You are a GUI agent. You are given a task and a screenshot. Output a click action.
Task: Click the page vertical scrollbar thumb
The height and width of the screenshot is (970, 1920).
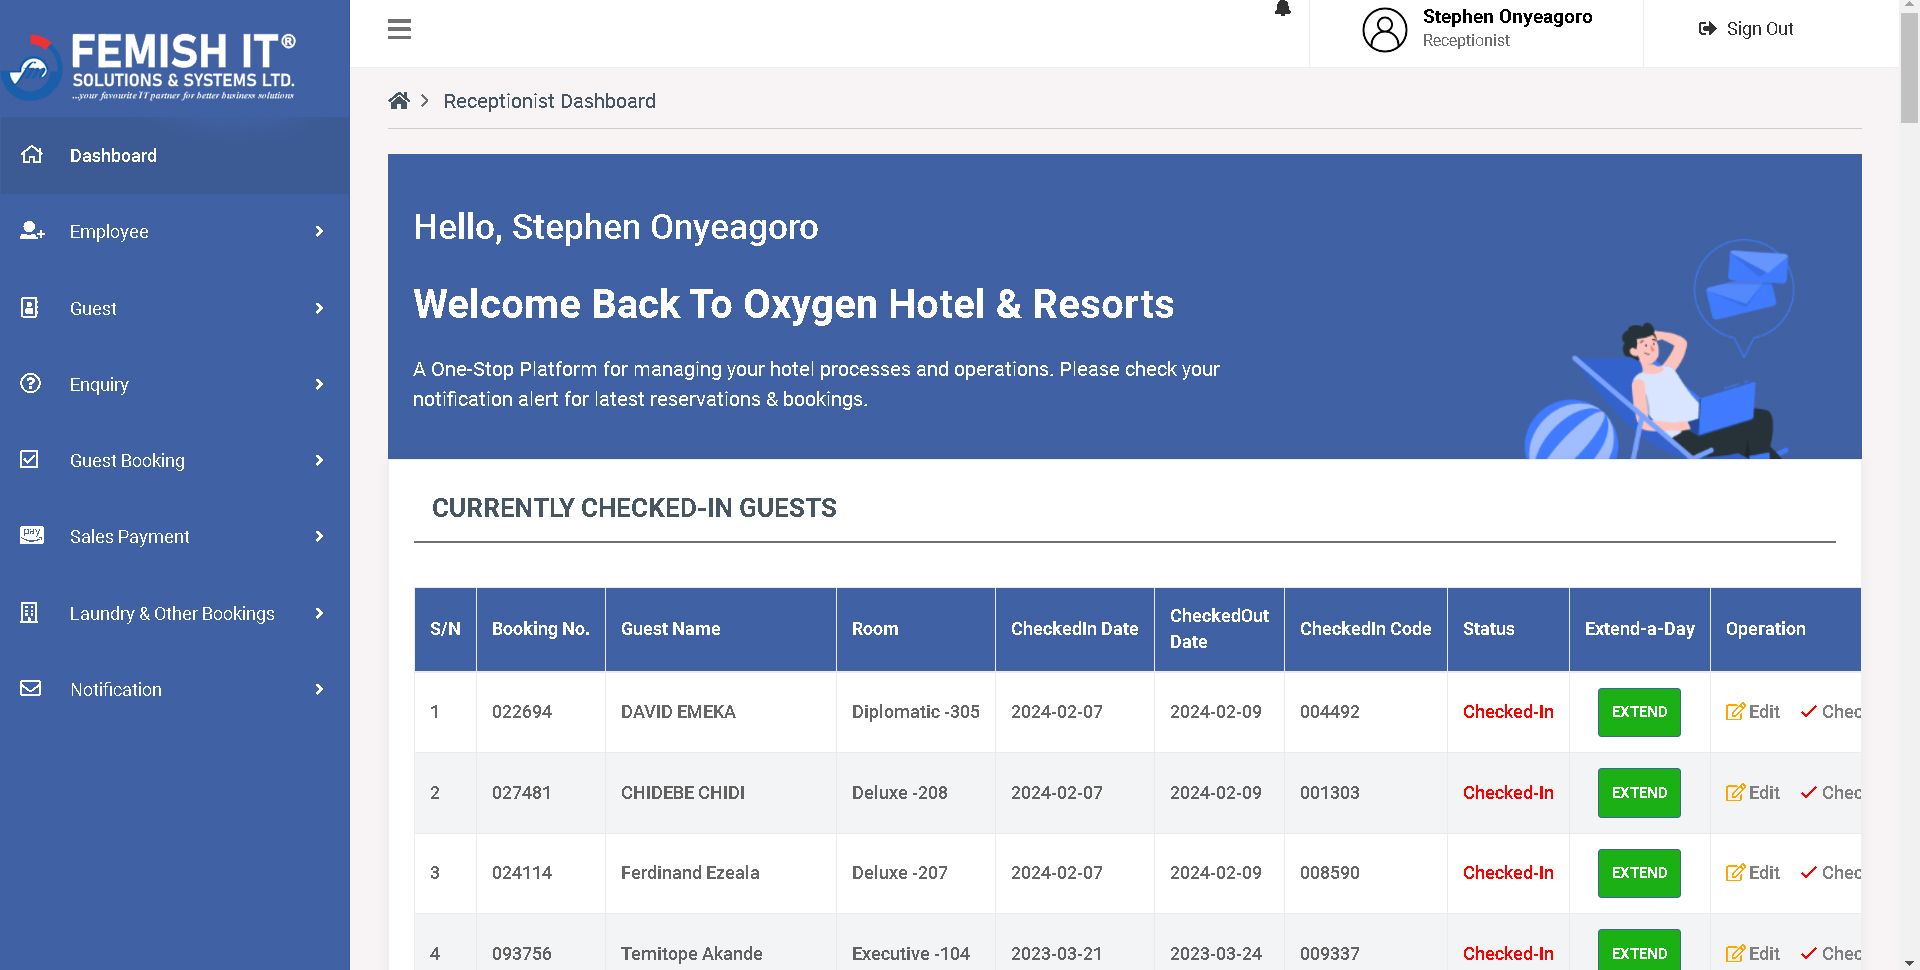click(1909, 70)
